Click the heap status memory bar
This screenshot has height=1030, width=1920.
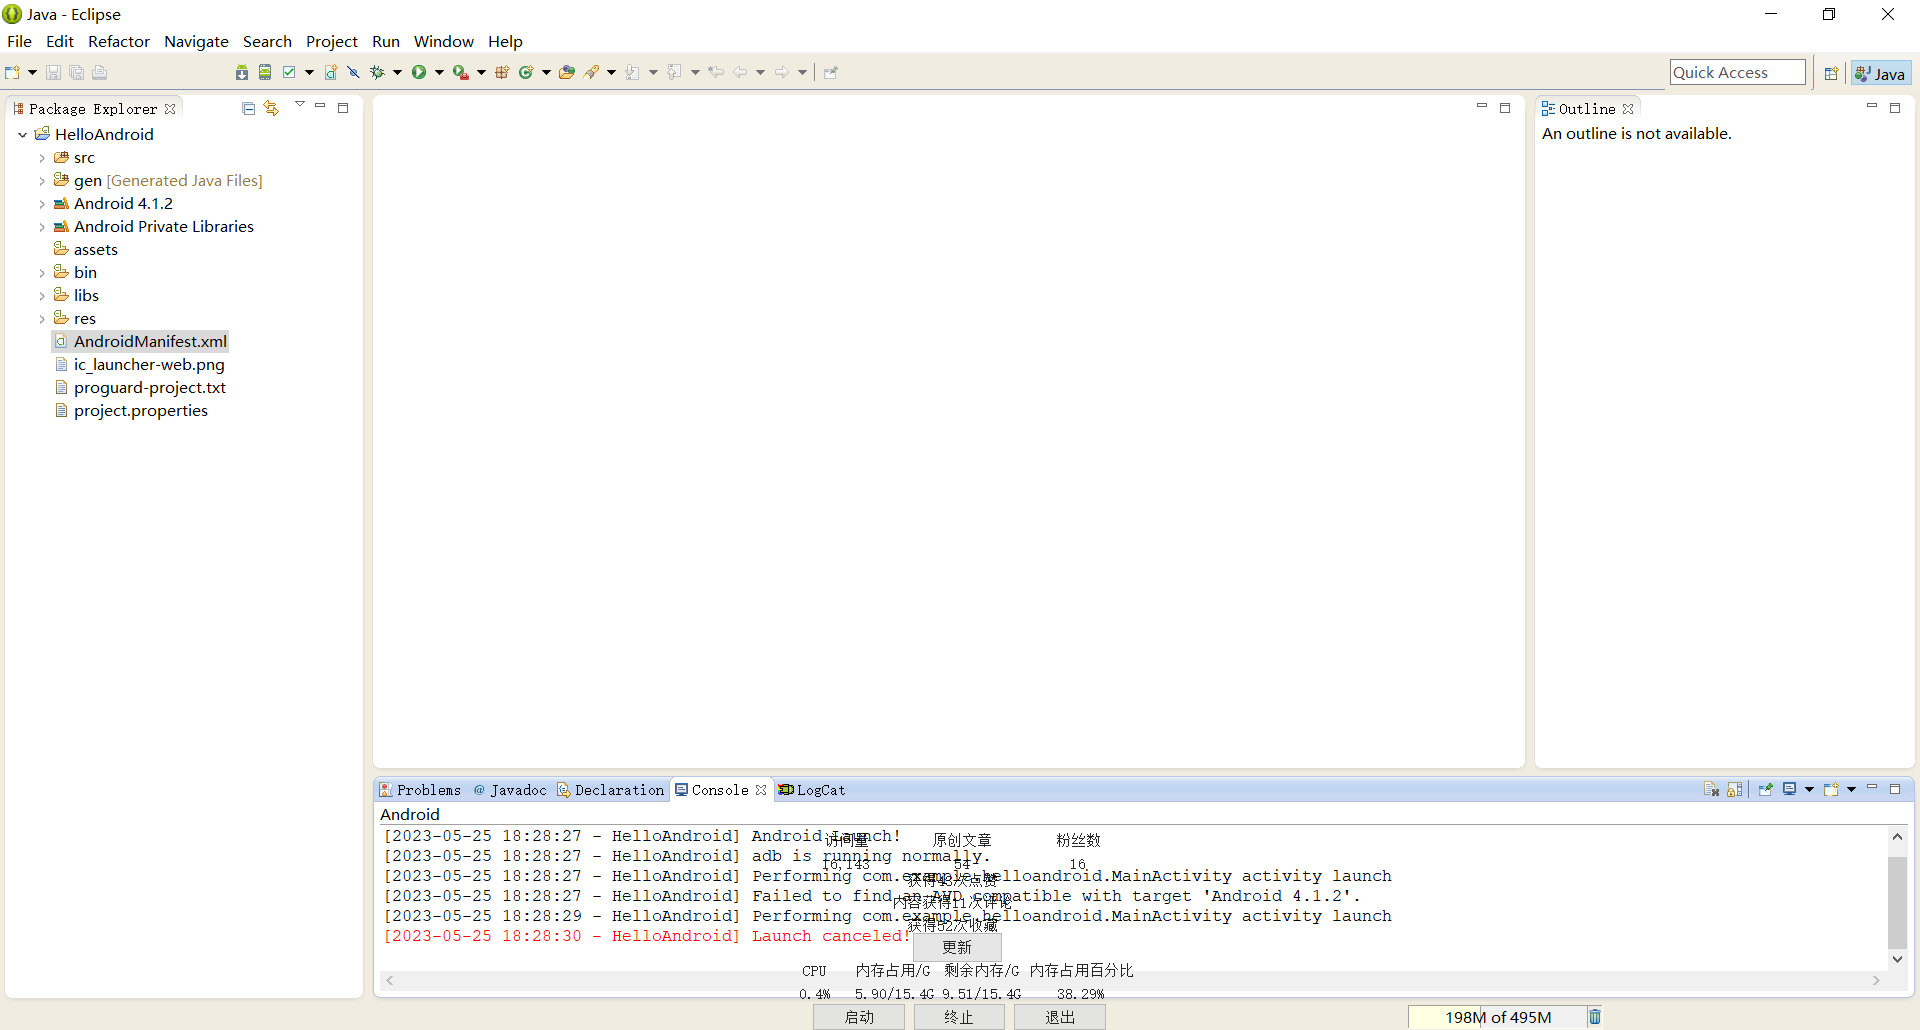[1497, 1017]
